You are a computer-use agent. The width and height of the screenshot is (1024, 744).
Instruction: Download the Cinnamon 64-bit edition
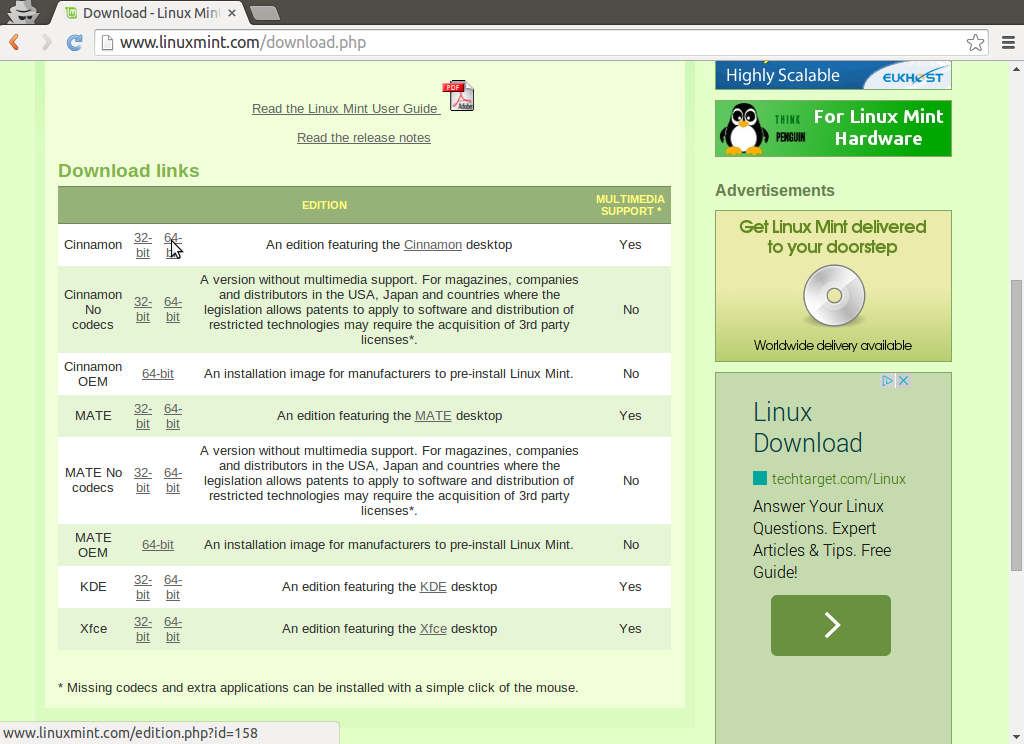point(172,244)
